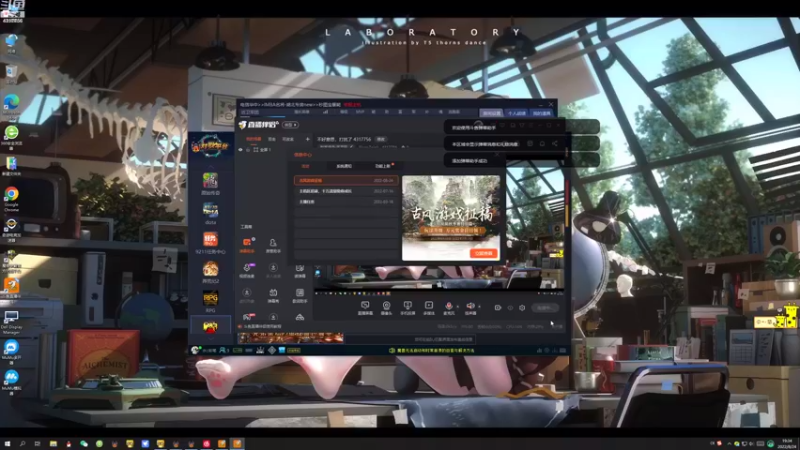Open the message row dated 2022-07-16

click(346, 191)
